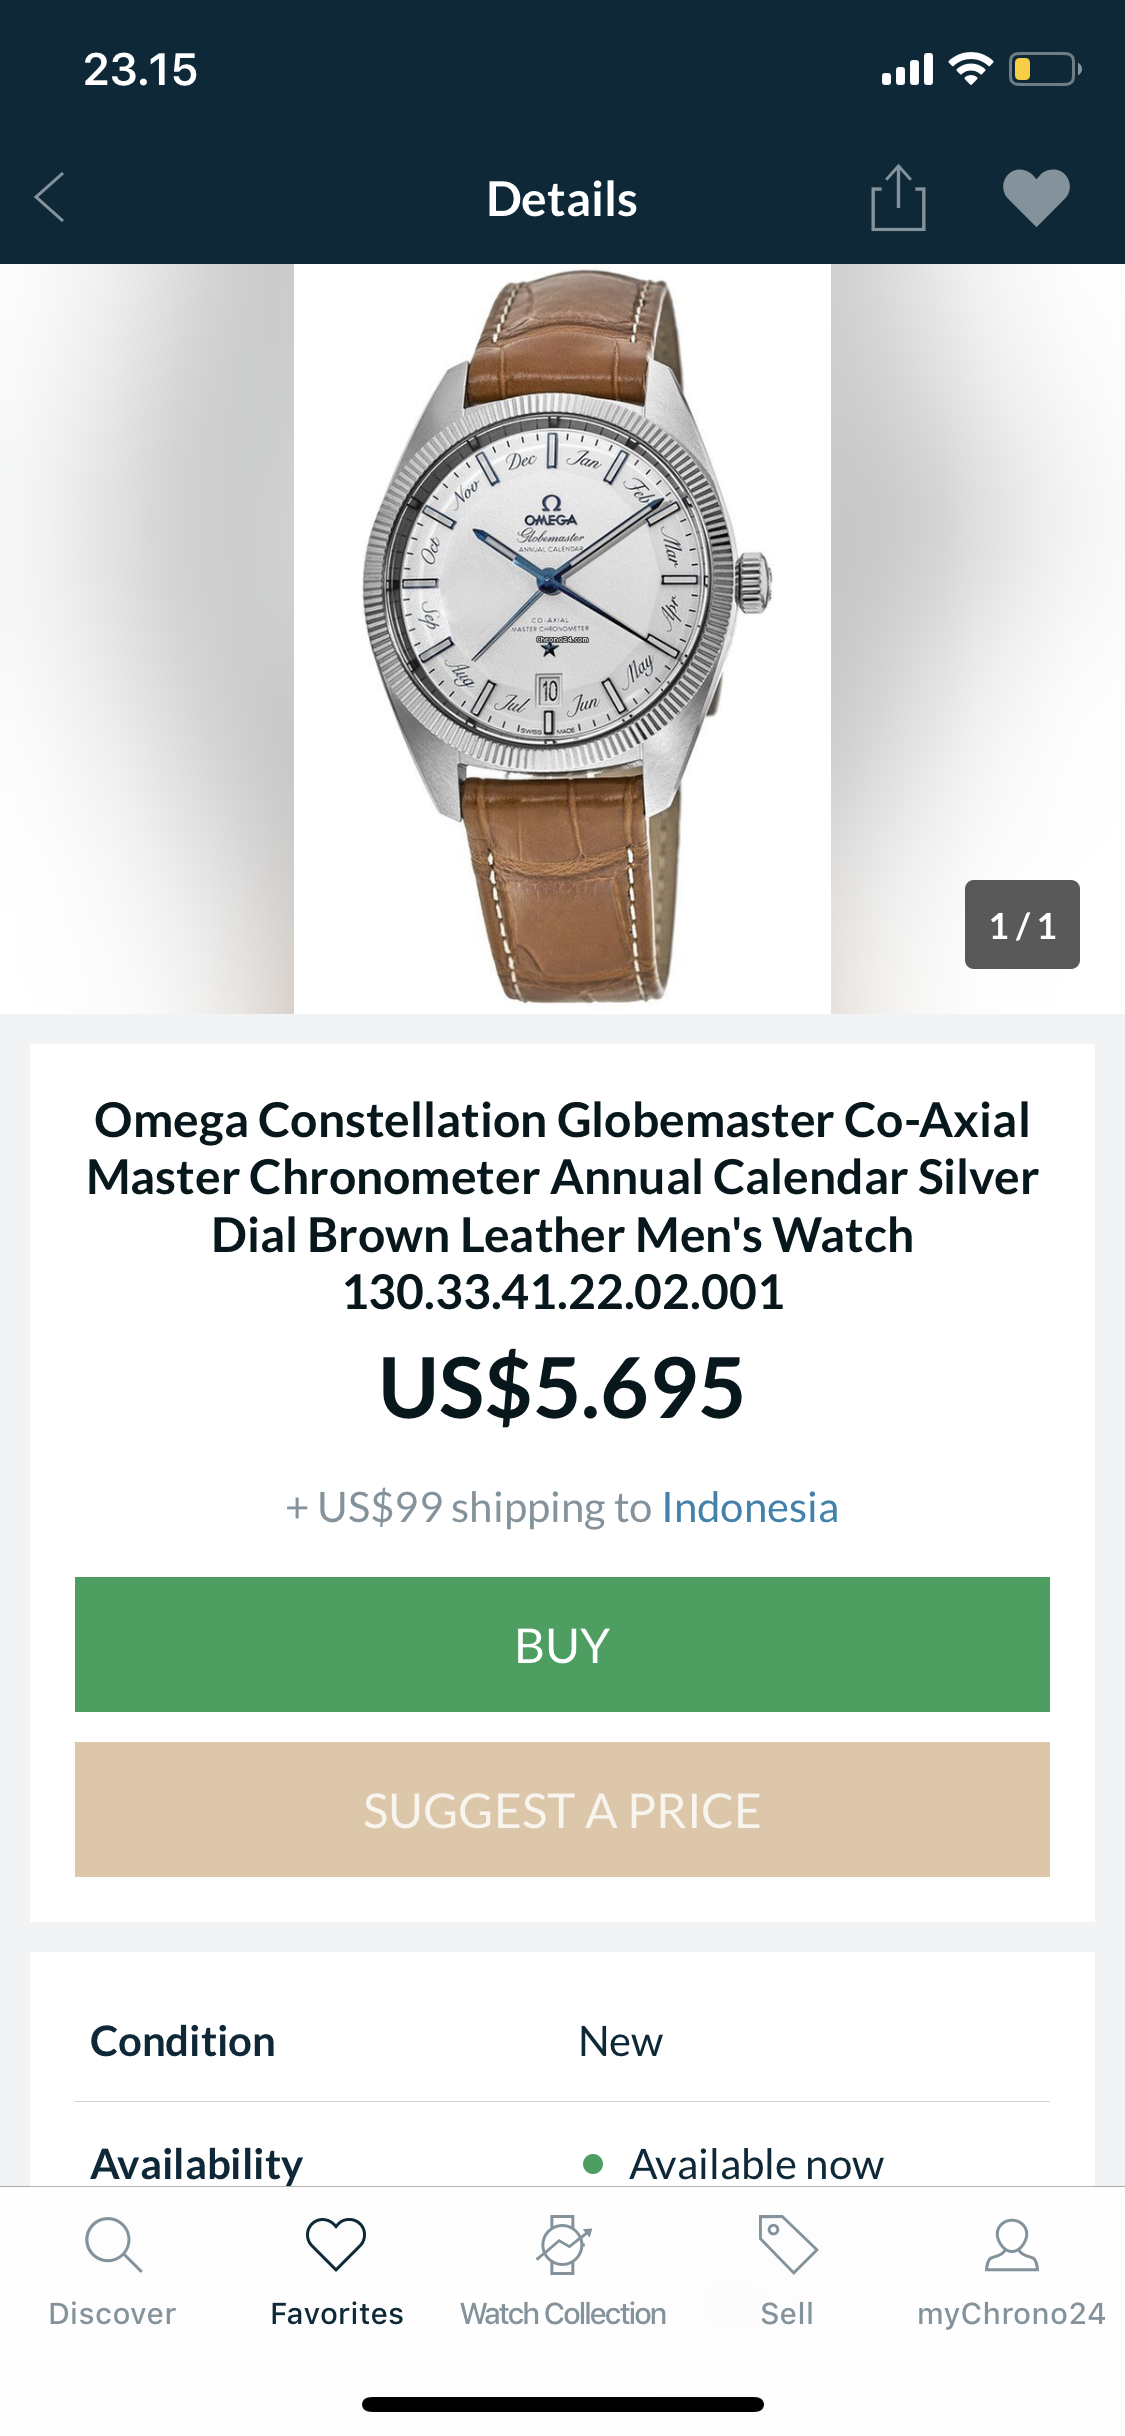Open the Discover magnifier tab
The height and width of the screenshot is (2436, 1125).
click(x=113, y=2269)
